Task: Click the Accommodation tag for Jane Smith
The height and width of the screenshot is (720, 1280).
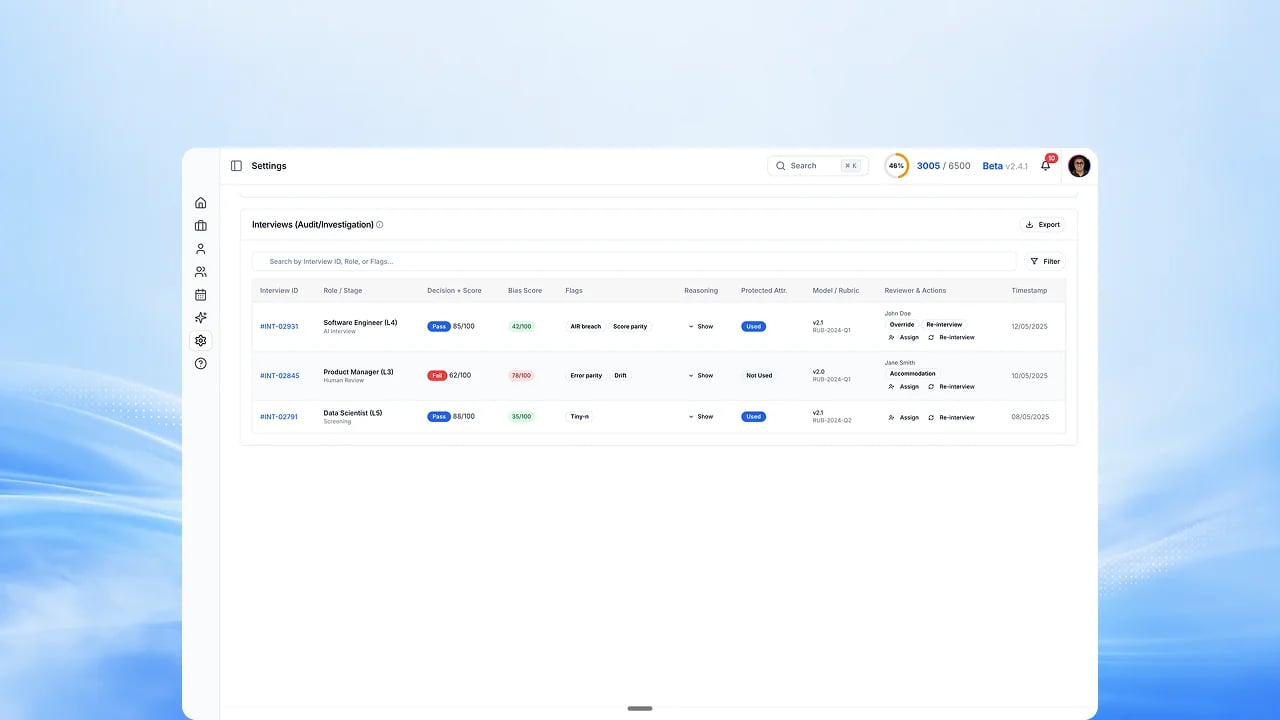Action: coord(913,374)
